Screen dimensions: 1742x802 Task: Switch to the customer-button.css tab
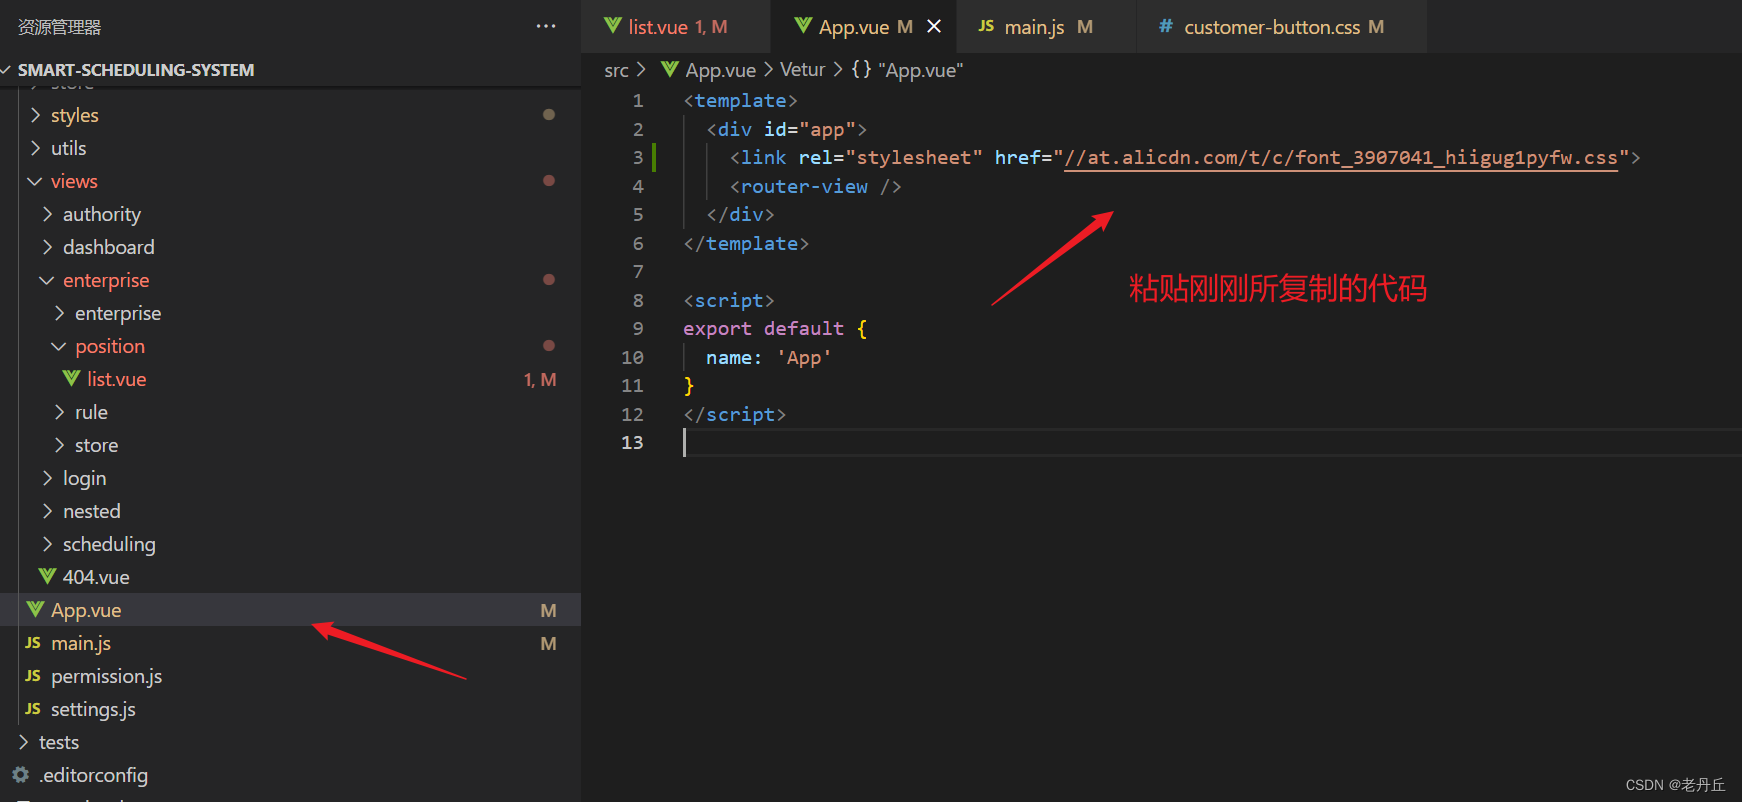click(x=1282, y=27)
